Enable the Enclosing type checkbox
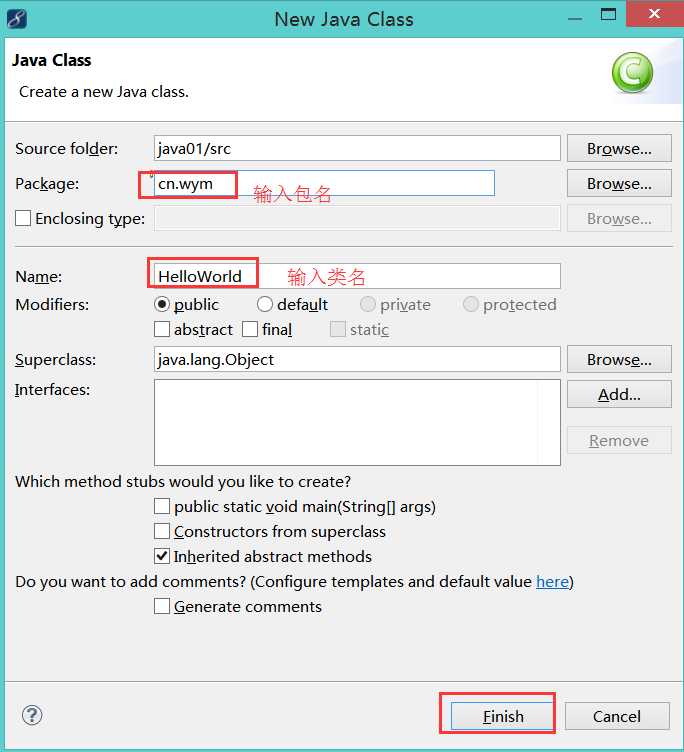Image resolution: width=684 pixels, height=752 pixels. 23,218
